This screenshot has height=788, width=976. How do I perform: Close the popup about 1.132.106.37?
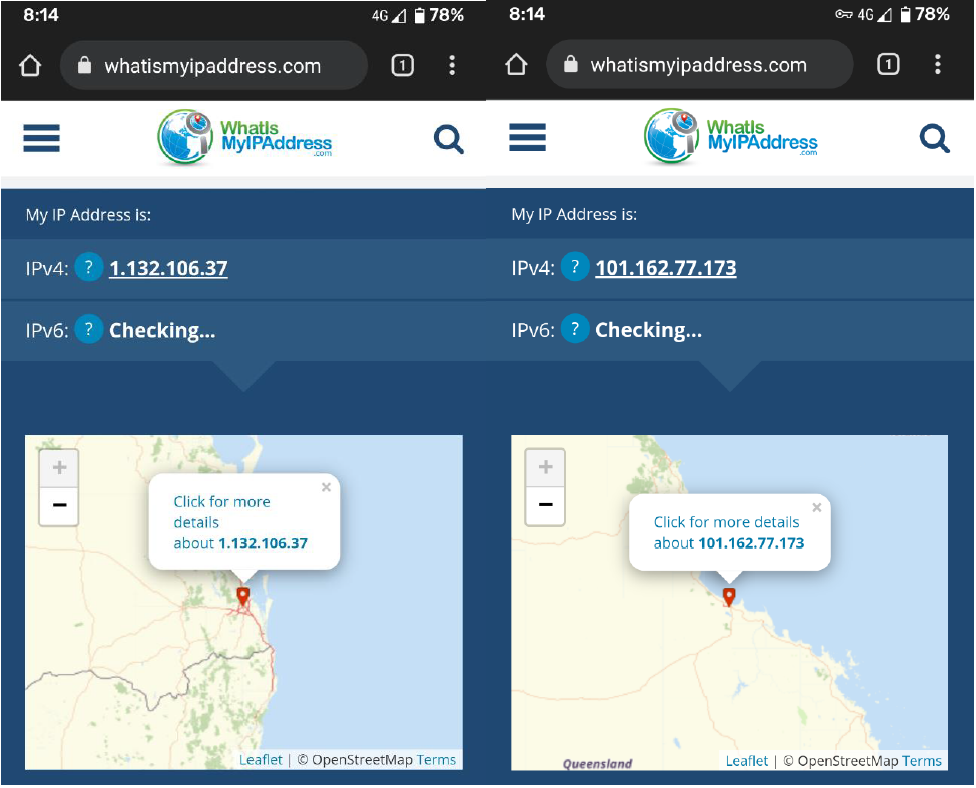pos(326,487)
